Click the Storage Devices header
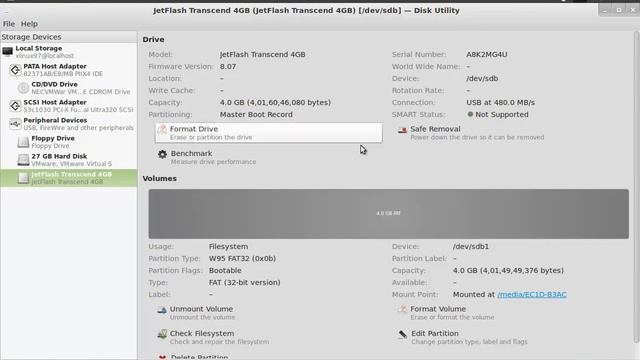Screen dimensions: 640x360 pos(69,37)
